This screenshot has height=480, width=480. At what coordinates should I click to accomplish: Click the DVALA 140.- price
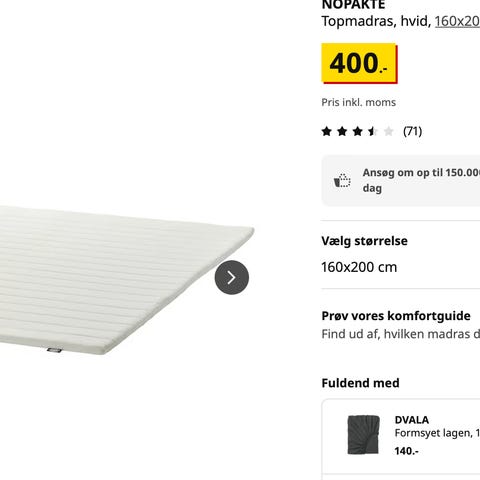tap(406, 451)
